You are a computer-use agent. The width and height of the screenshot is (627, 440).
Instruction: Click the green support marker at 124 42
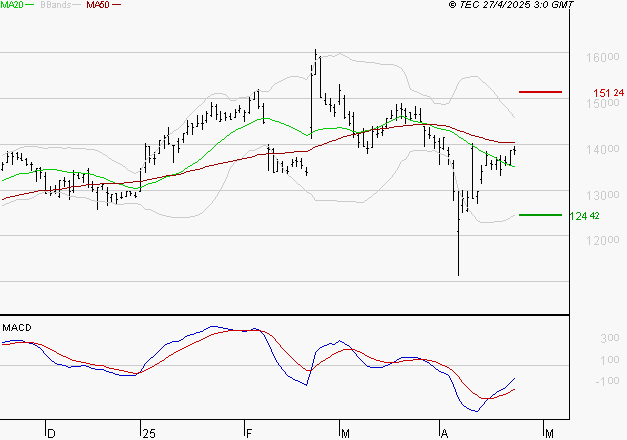[540, 215]
